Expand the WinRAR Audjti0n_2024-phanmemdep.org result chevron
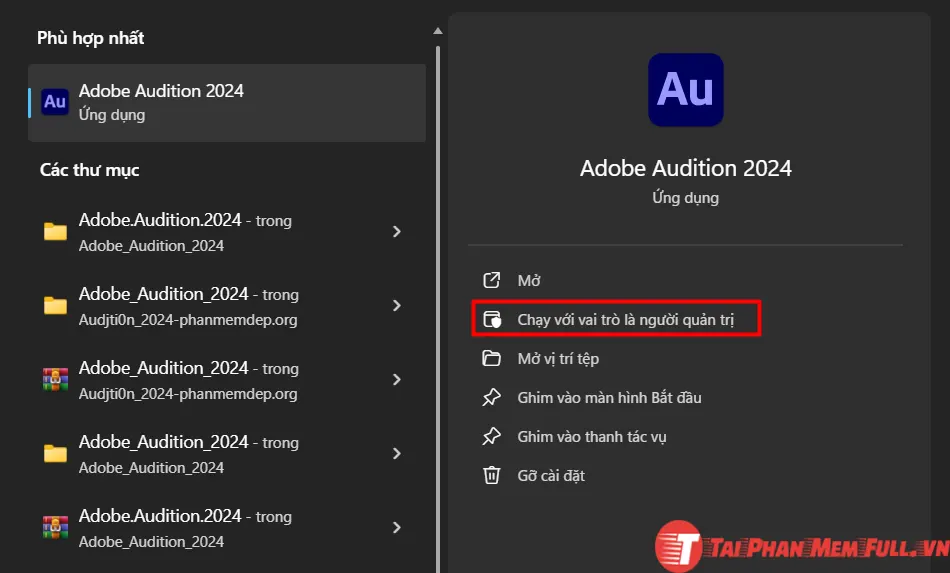Viewport: 950px width, 573px height. (397, 379)
